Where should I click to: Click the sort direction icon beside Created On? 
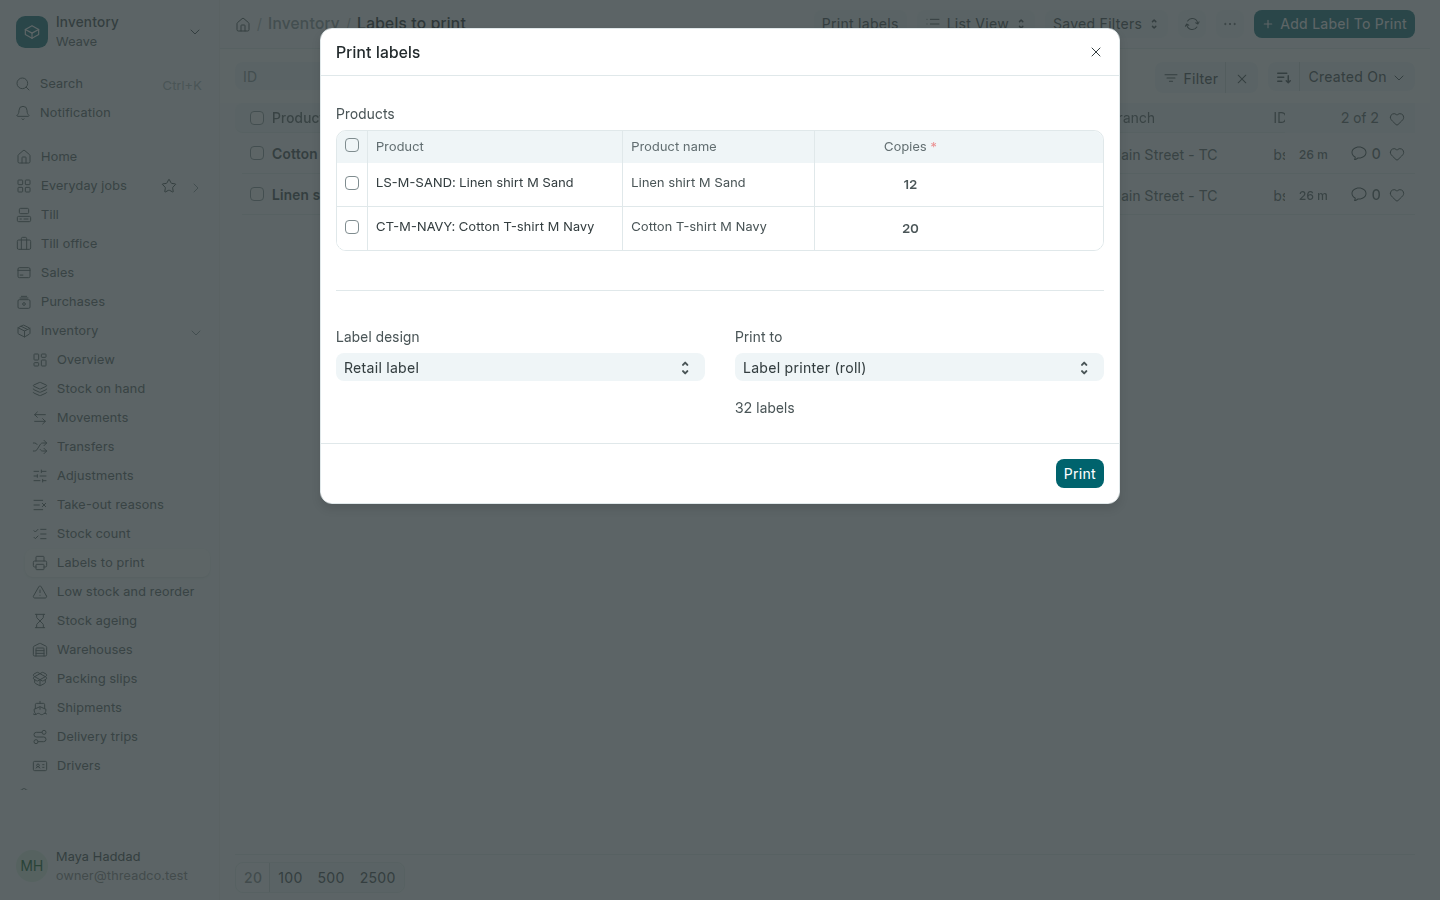(x=1284, y=77)
